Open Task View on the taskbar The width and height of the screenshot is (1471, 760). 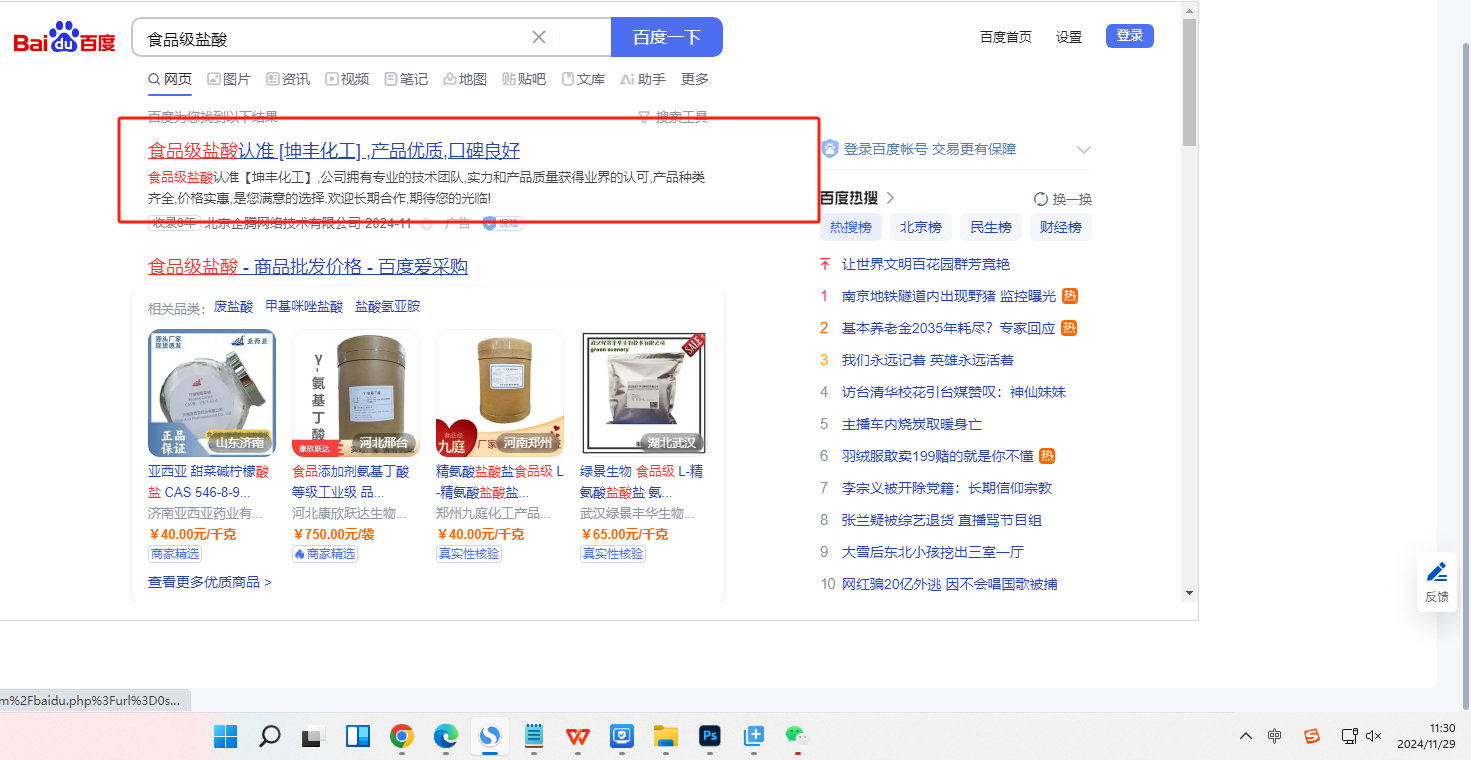(x=314, y=737)
